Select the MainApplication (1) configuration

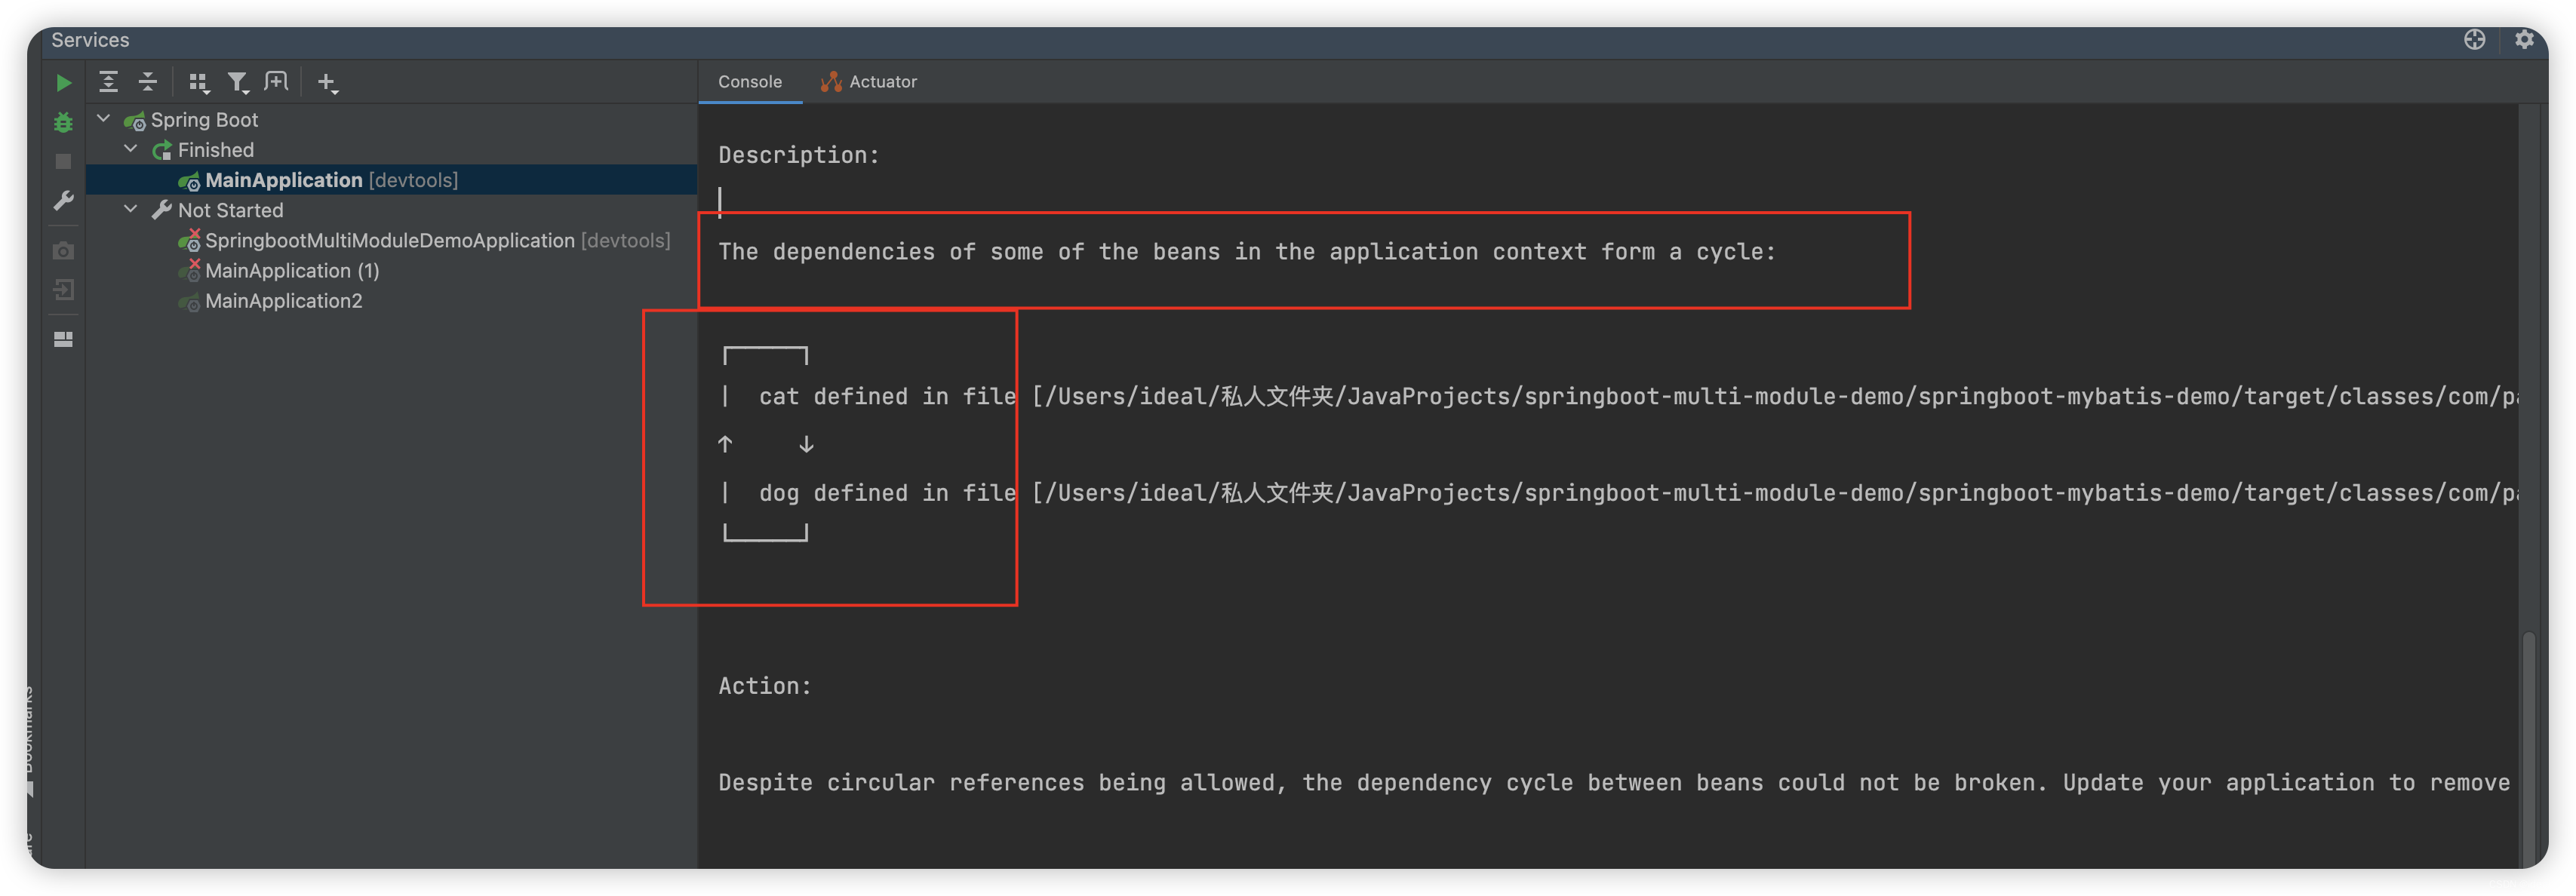291,271
